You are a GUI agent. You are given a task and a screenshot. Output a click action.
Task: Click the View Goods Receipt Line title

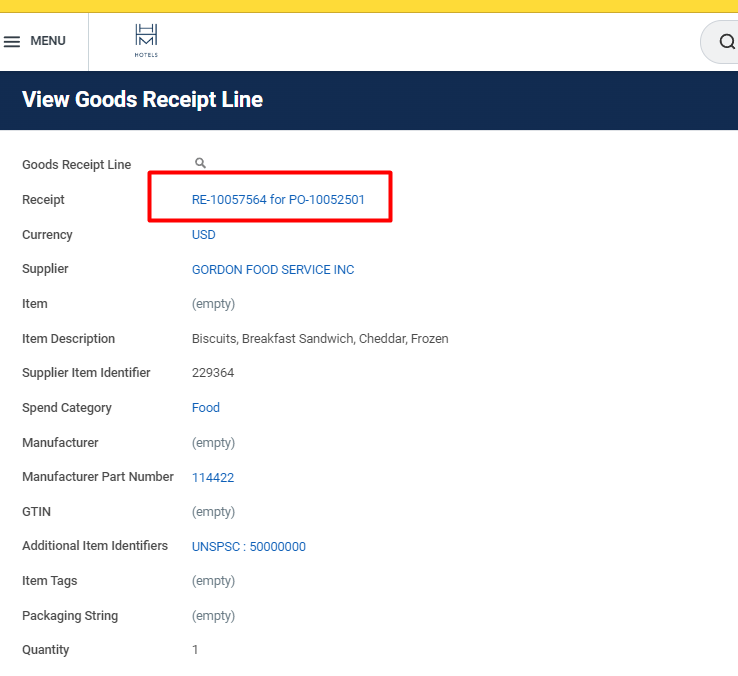142,99
